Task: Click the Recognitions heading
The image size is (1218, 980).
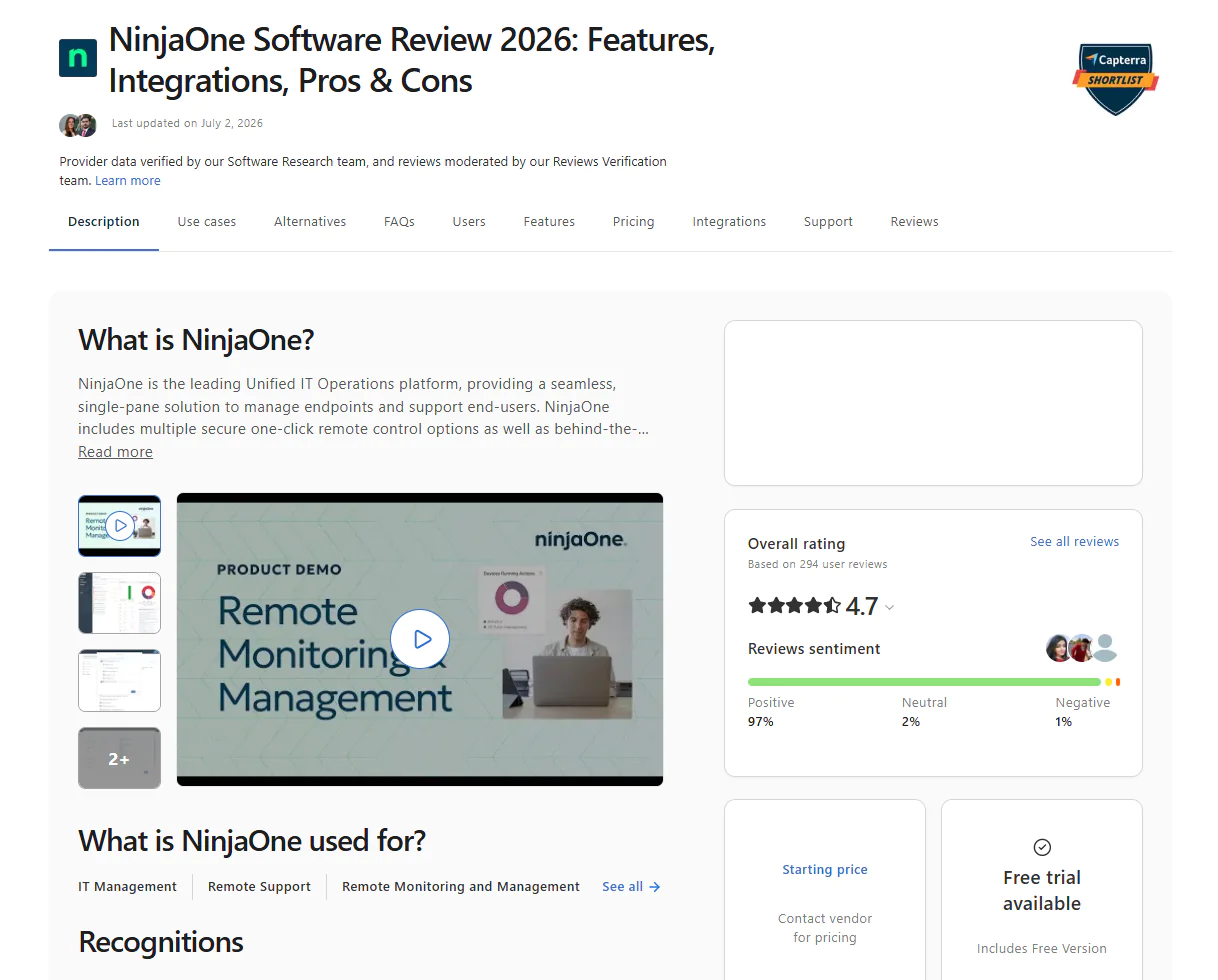Action: [161, 942]
